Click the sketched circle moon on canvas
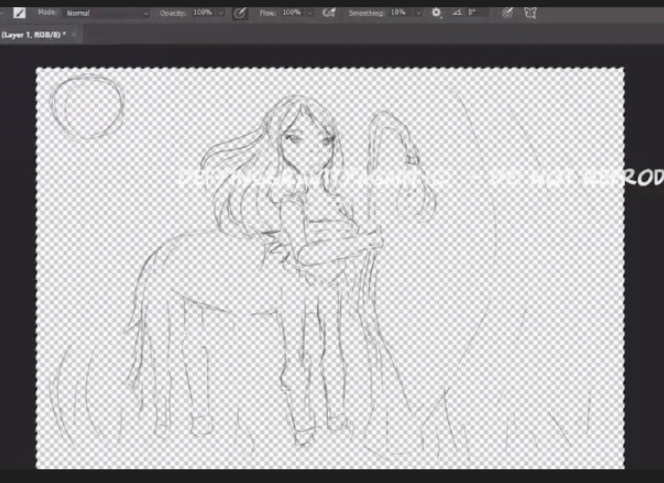This screenshot has width=664, height=483. [x=87, y=107]
